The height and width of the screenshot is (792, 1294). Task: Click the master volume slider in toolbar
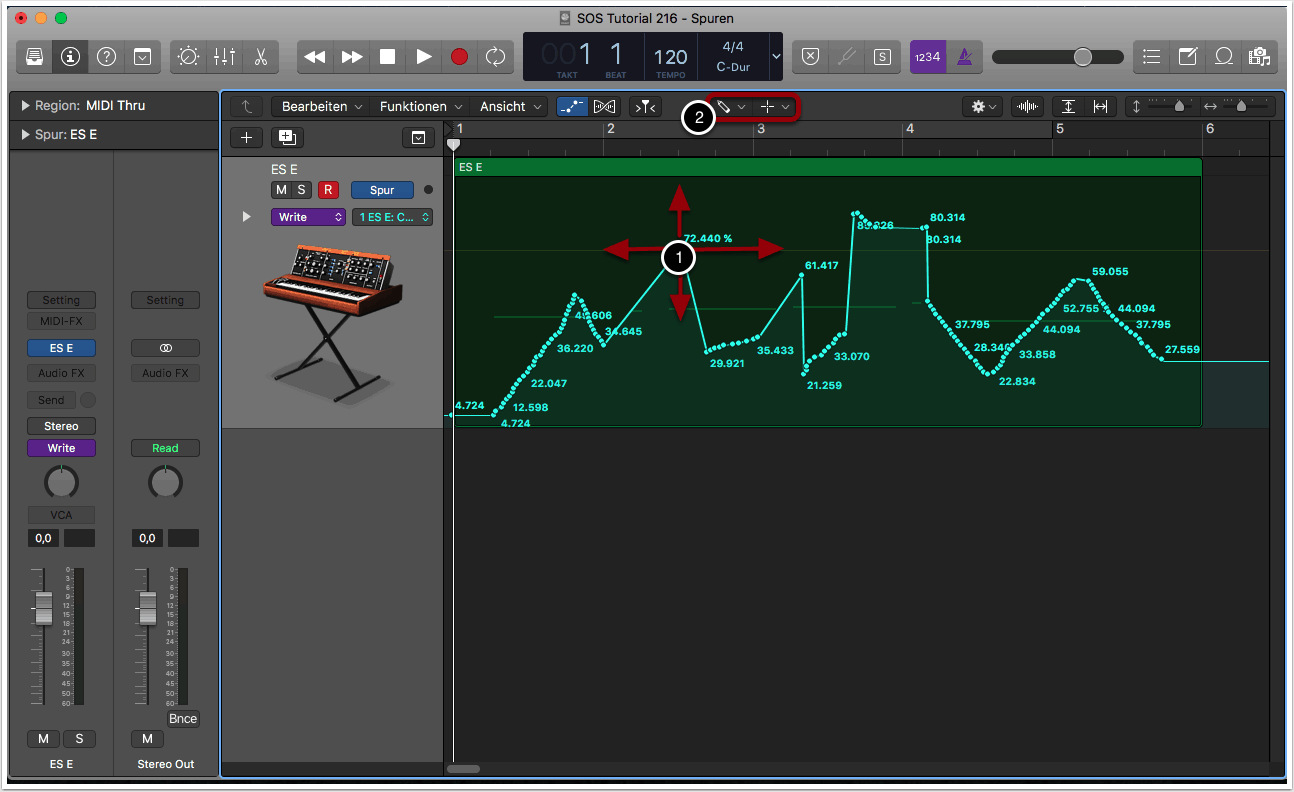(1082, 57)
